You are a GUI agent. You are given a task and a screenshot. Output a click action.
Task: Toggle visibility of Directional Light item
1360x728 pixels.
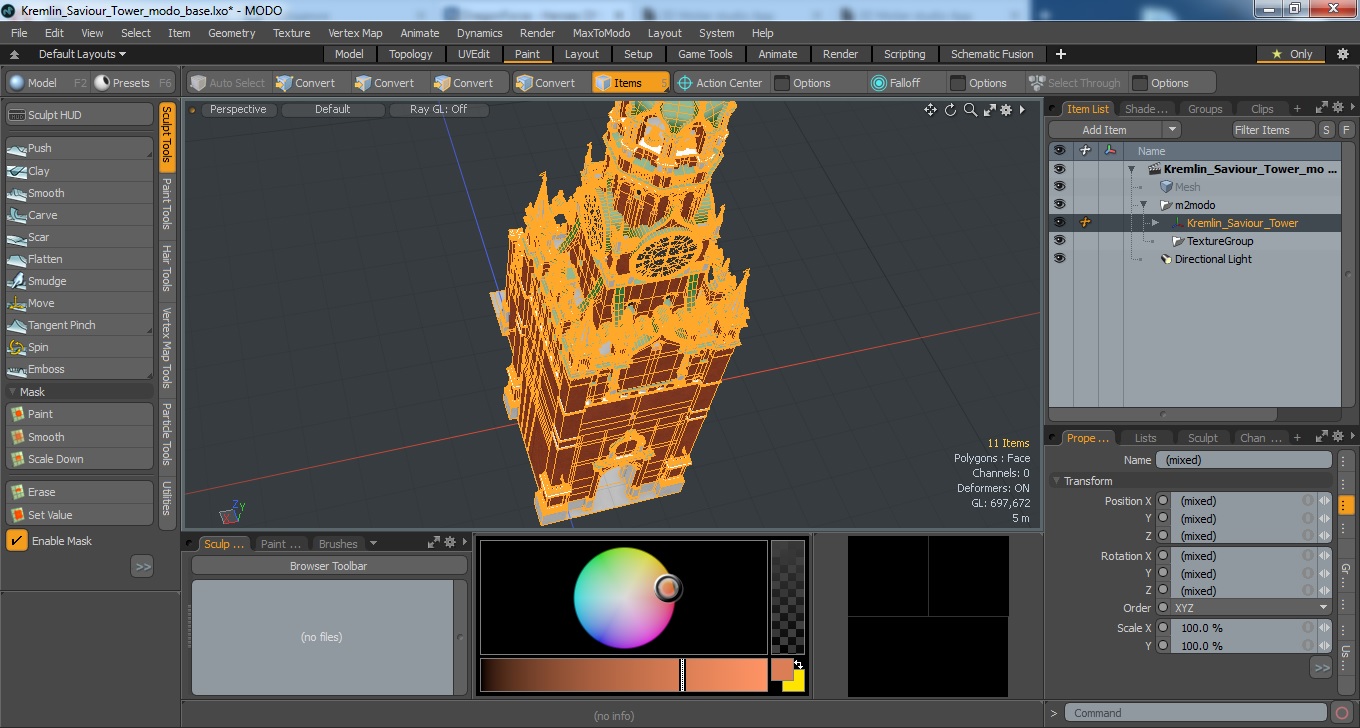tap(1059, 259)
